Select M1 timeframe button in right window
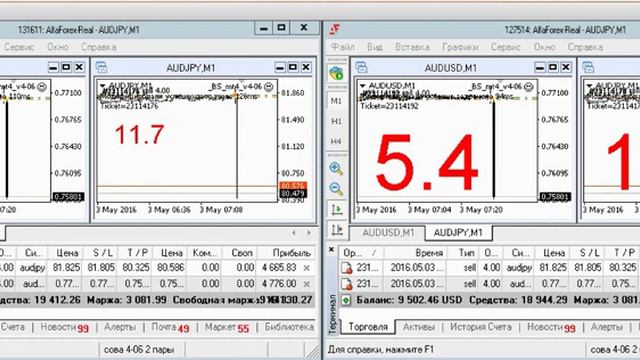Viewport: 640px width, 360px height. [x=336, y=101]
